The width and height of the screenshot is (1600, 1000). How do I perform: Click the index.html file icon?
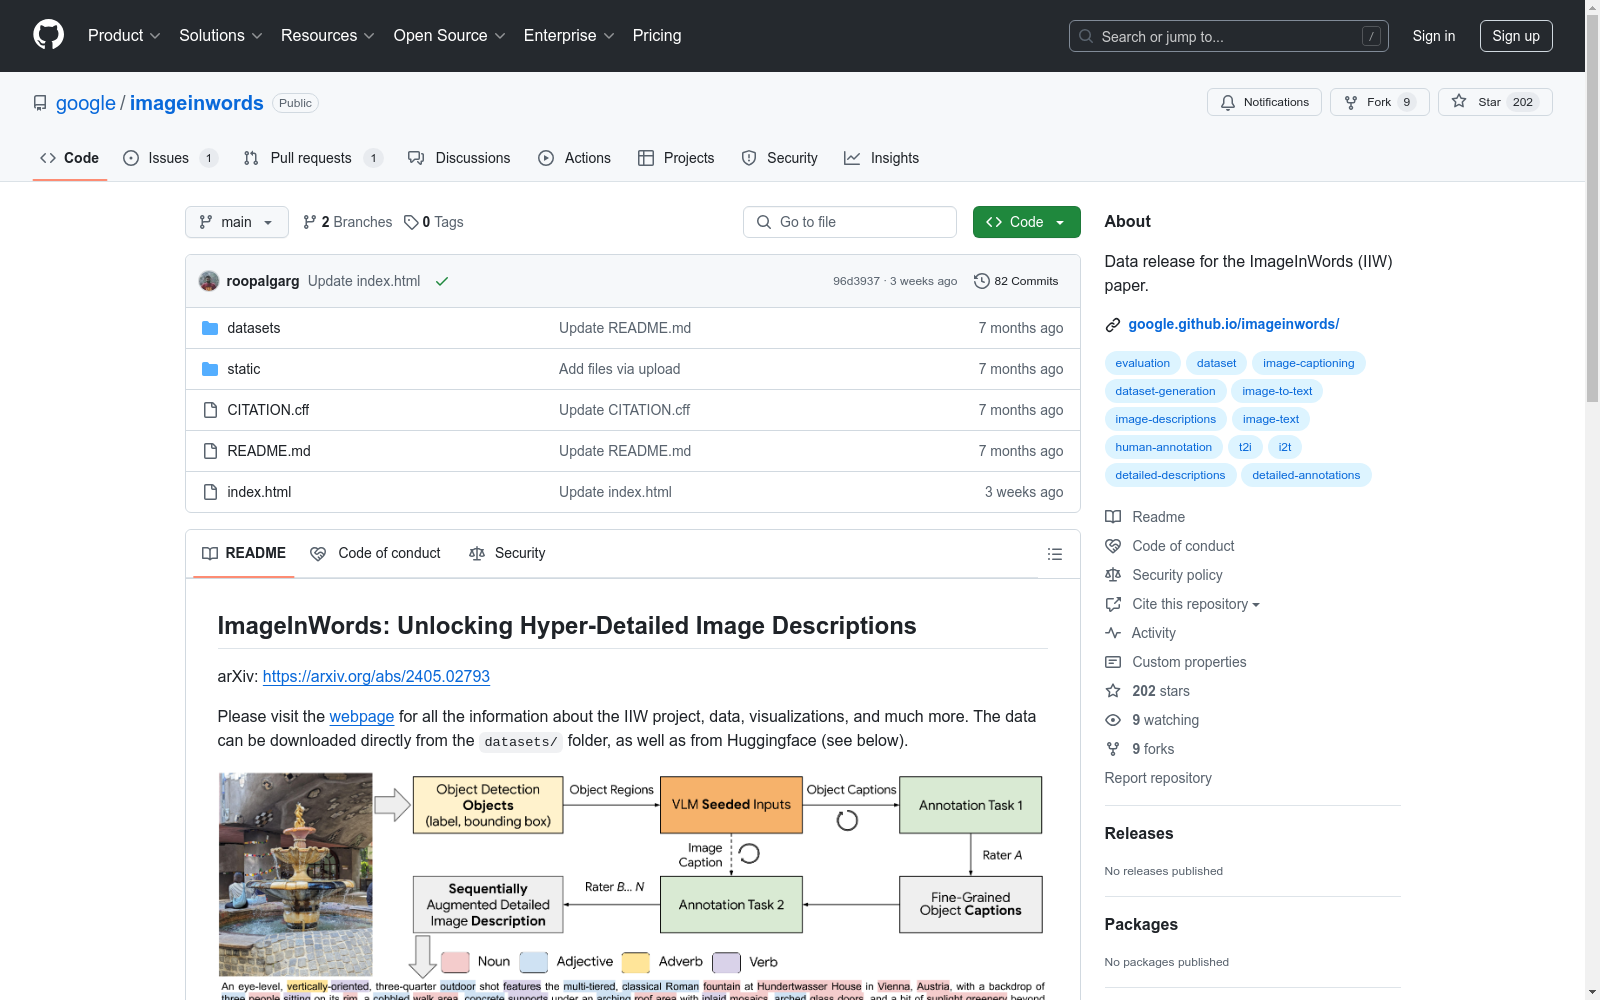tap(210, 492)
